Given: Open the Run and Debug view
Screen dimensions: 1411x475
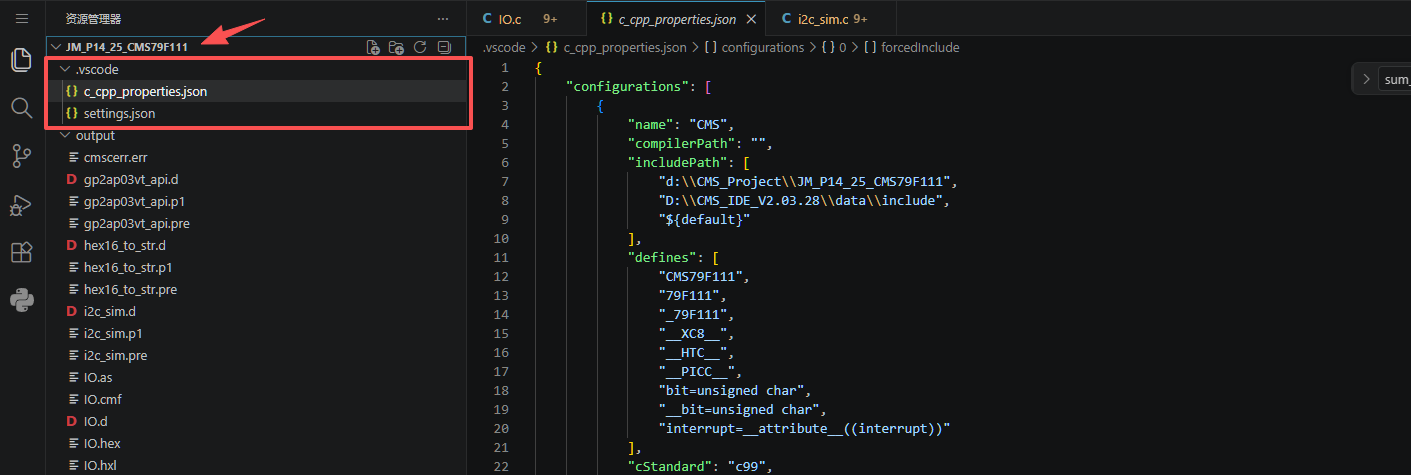Looking at the screenshot, I should click(x=22, y=204).
